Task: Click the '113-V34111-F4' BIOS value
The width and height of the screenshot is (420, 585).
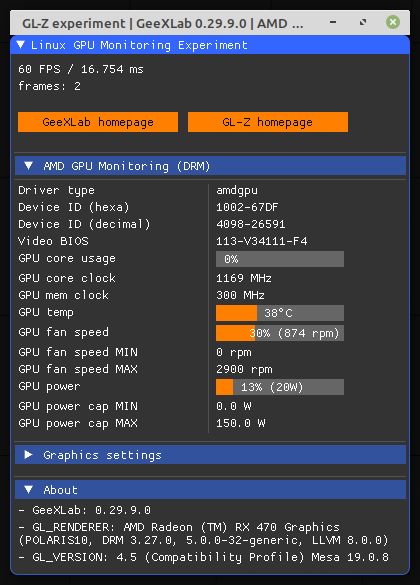Action: pyautogui.click(x=261, y=241)
